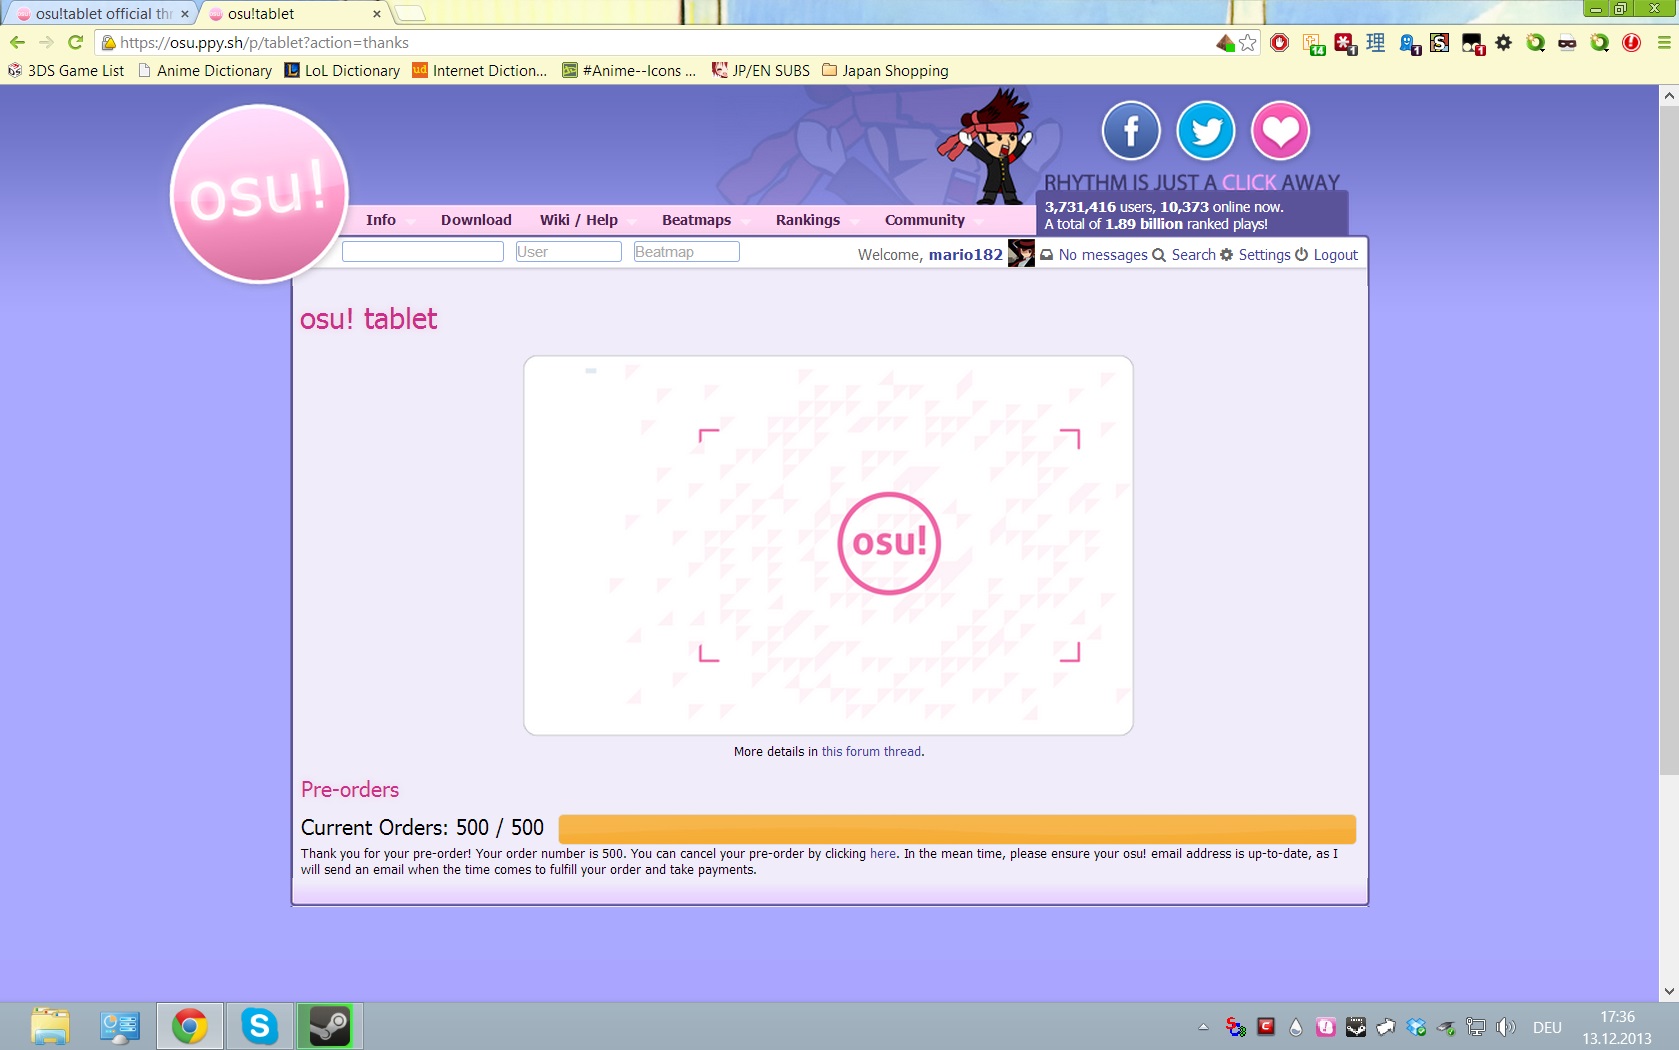Click the Beatmap search field

coord(687,252)
